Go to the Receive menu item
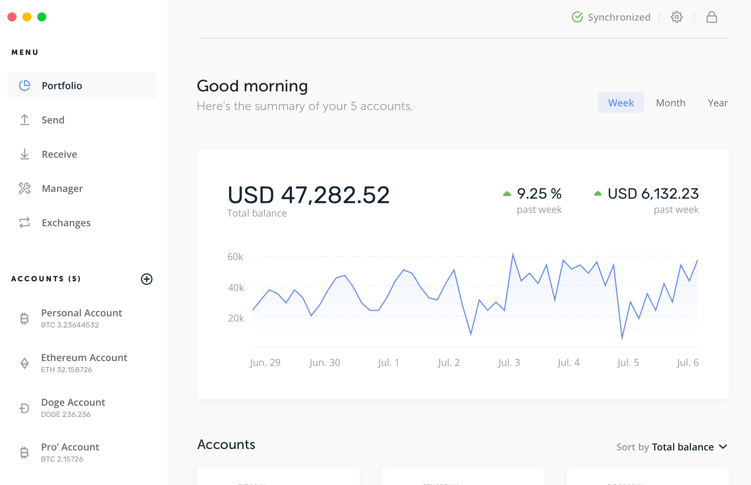 point(59,154)
